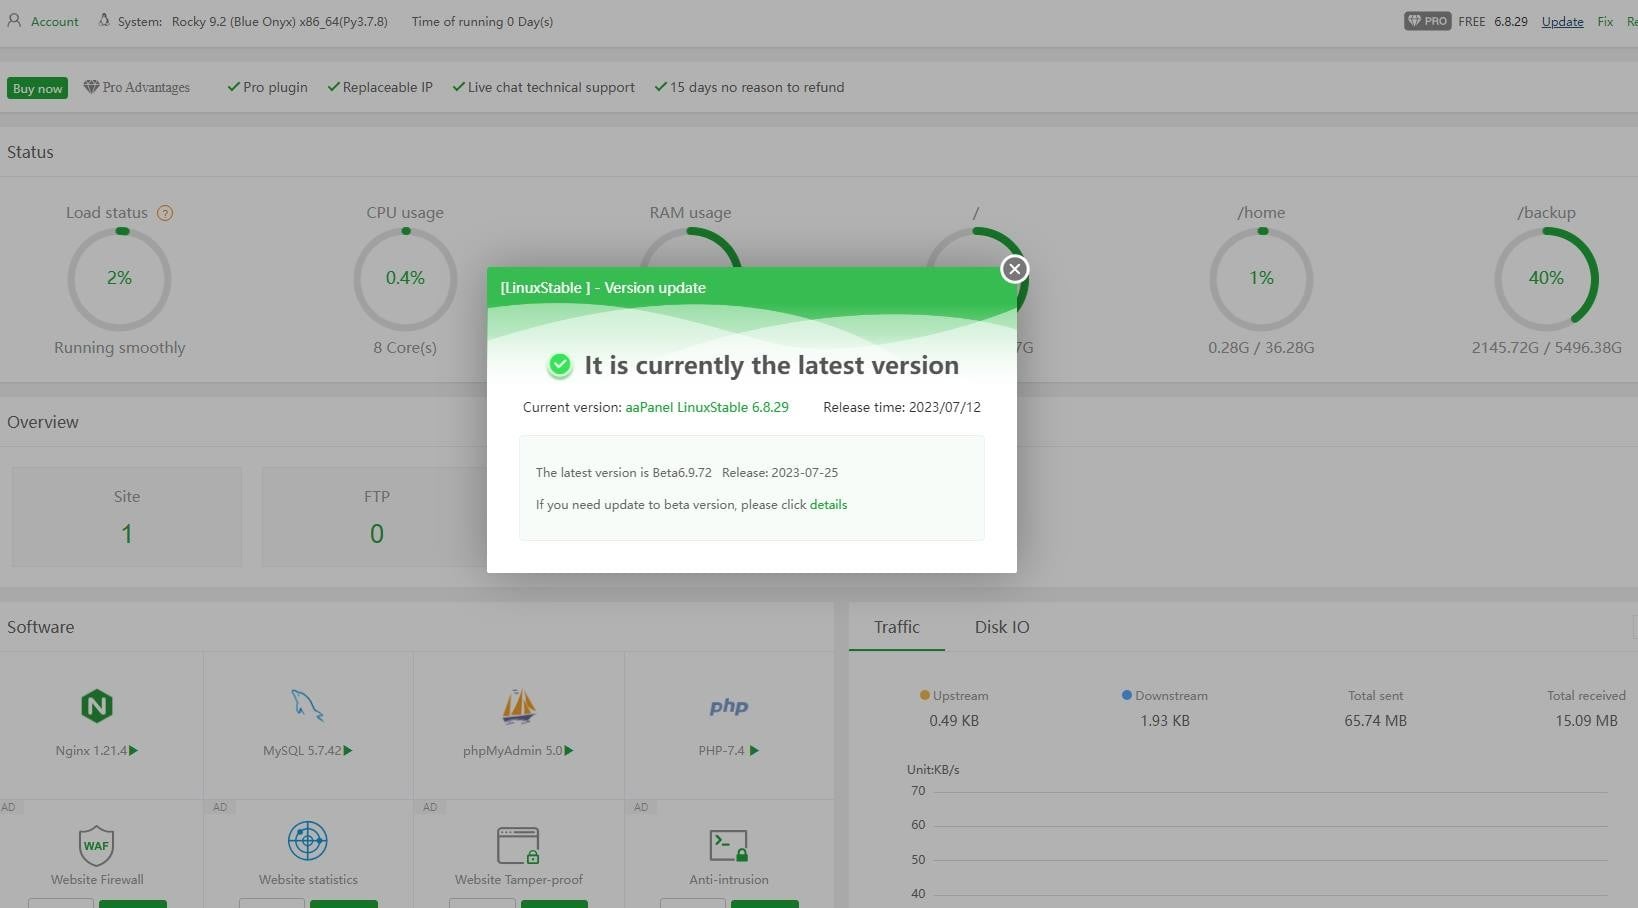Image resolution: width=1638 pixels, height=908 pixels.
Task: Click the 2145.72G / 5496.38G backup usage text
Action: point(1547,348)
